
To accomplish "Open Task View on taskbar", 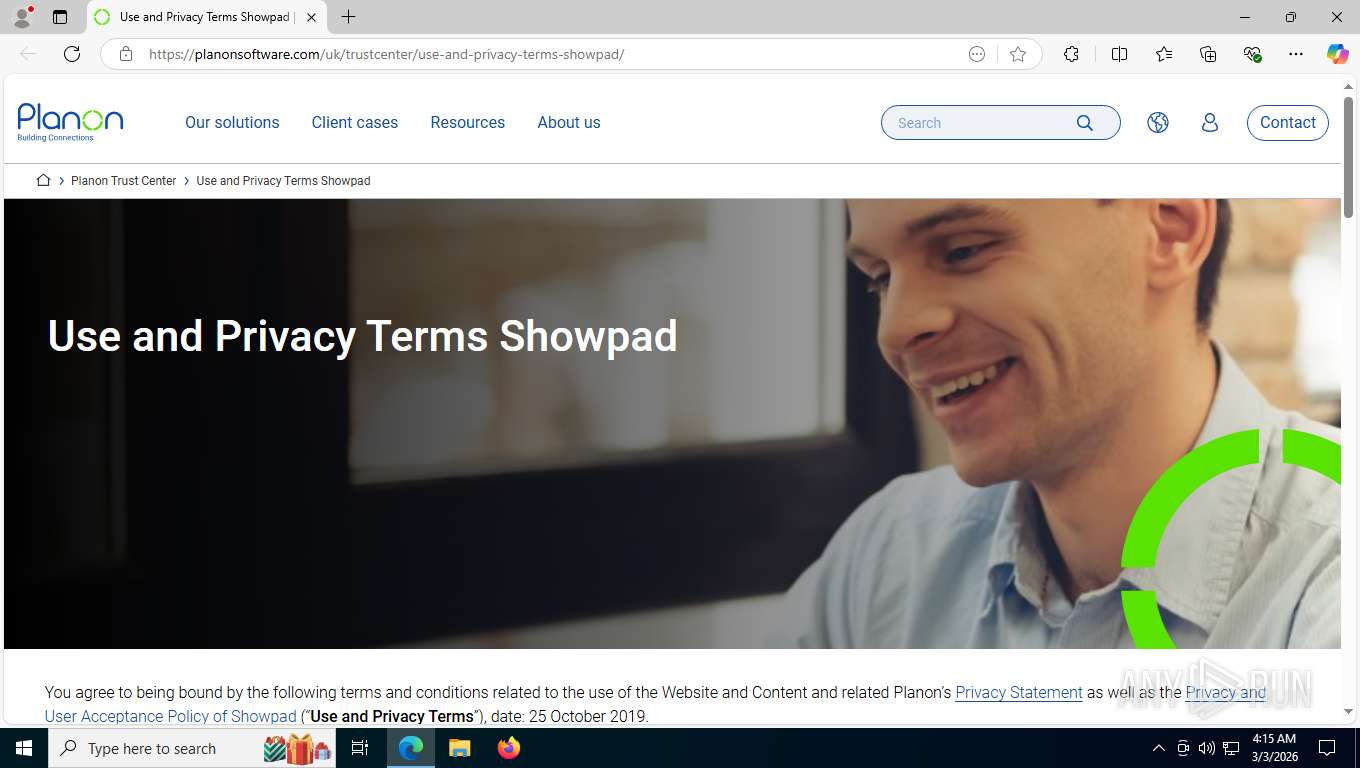I will click(x=360, y=748).
